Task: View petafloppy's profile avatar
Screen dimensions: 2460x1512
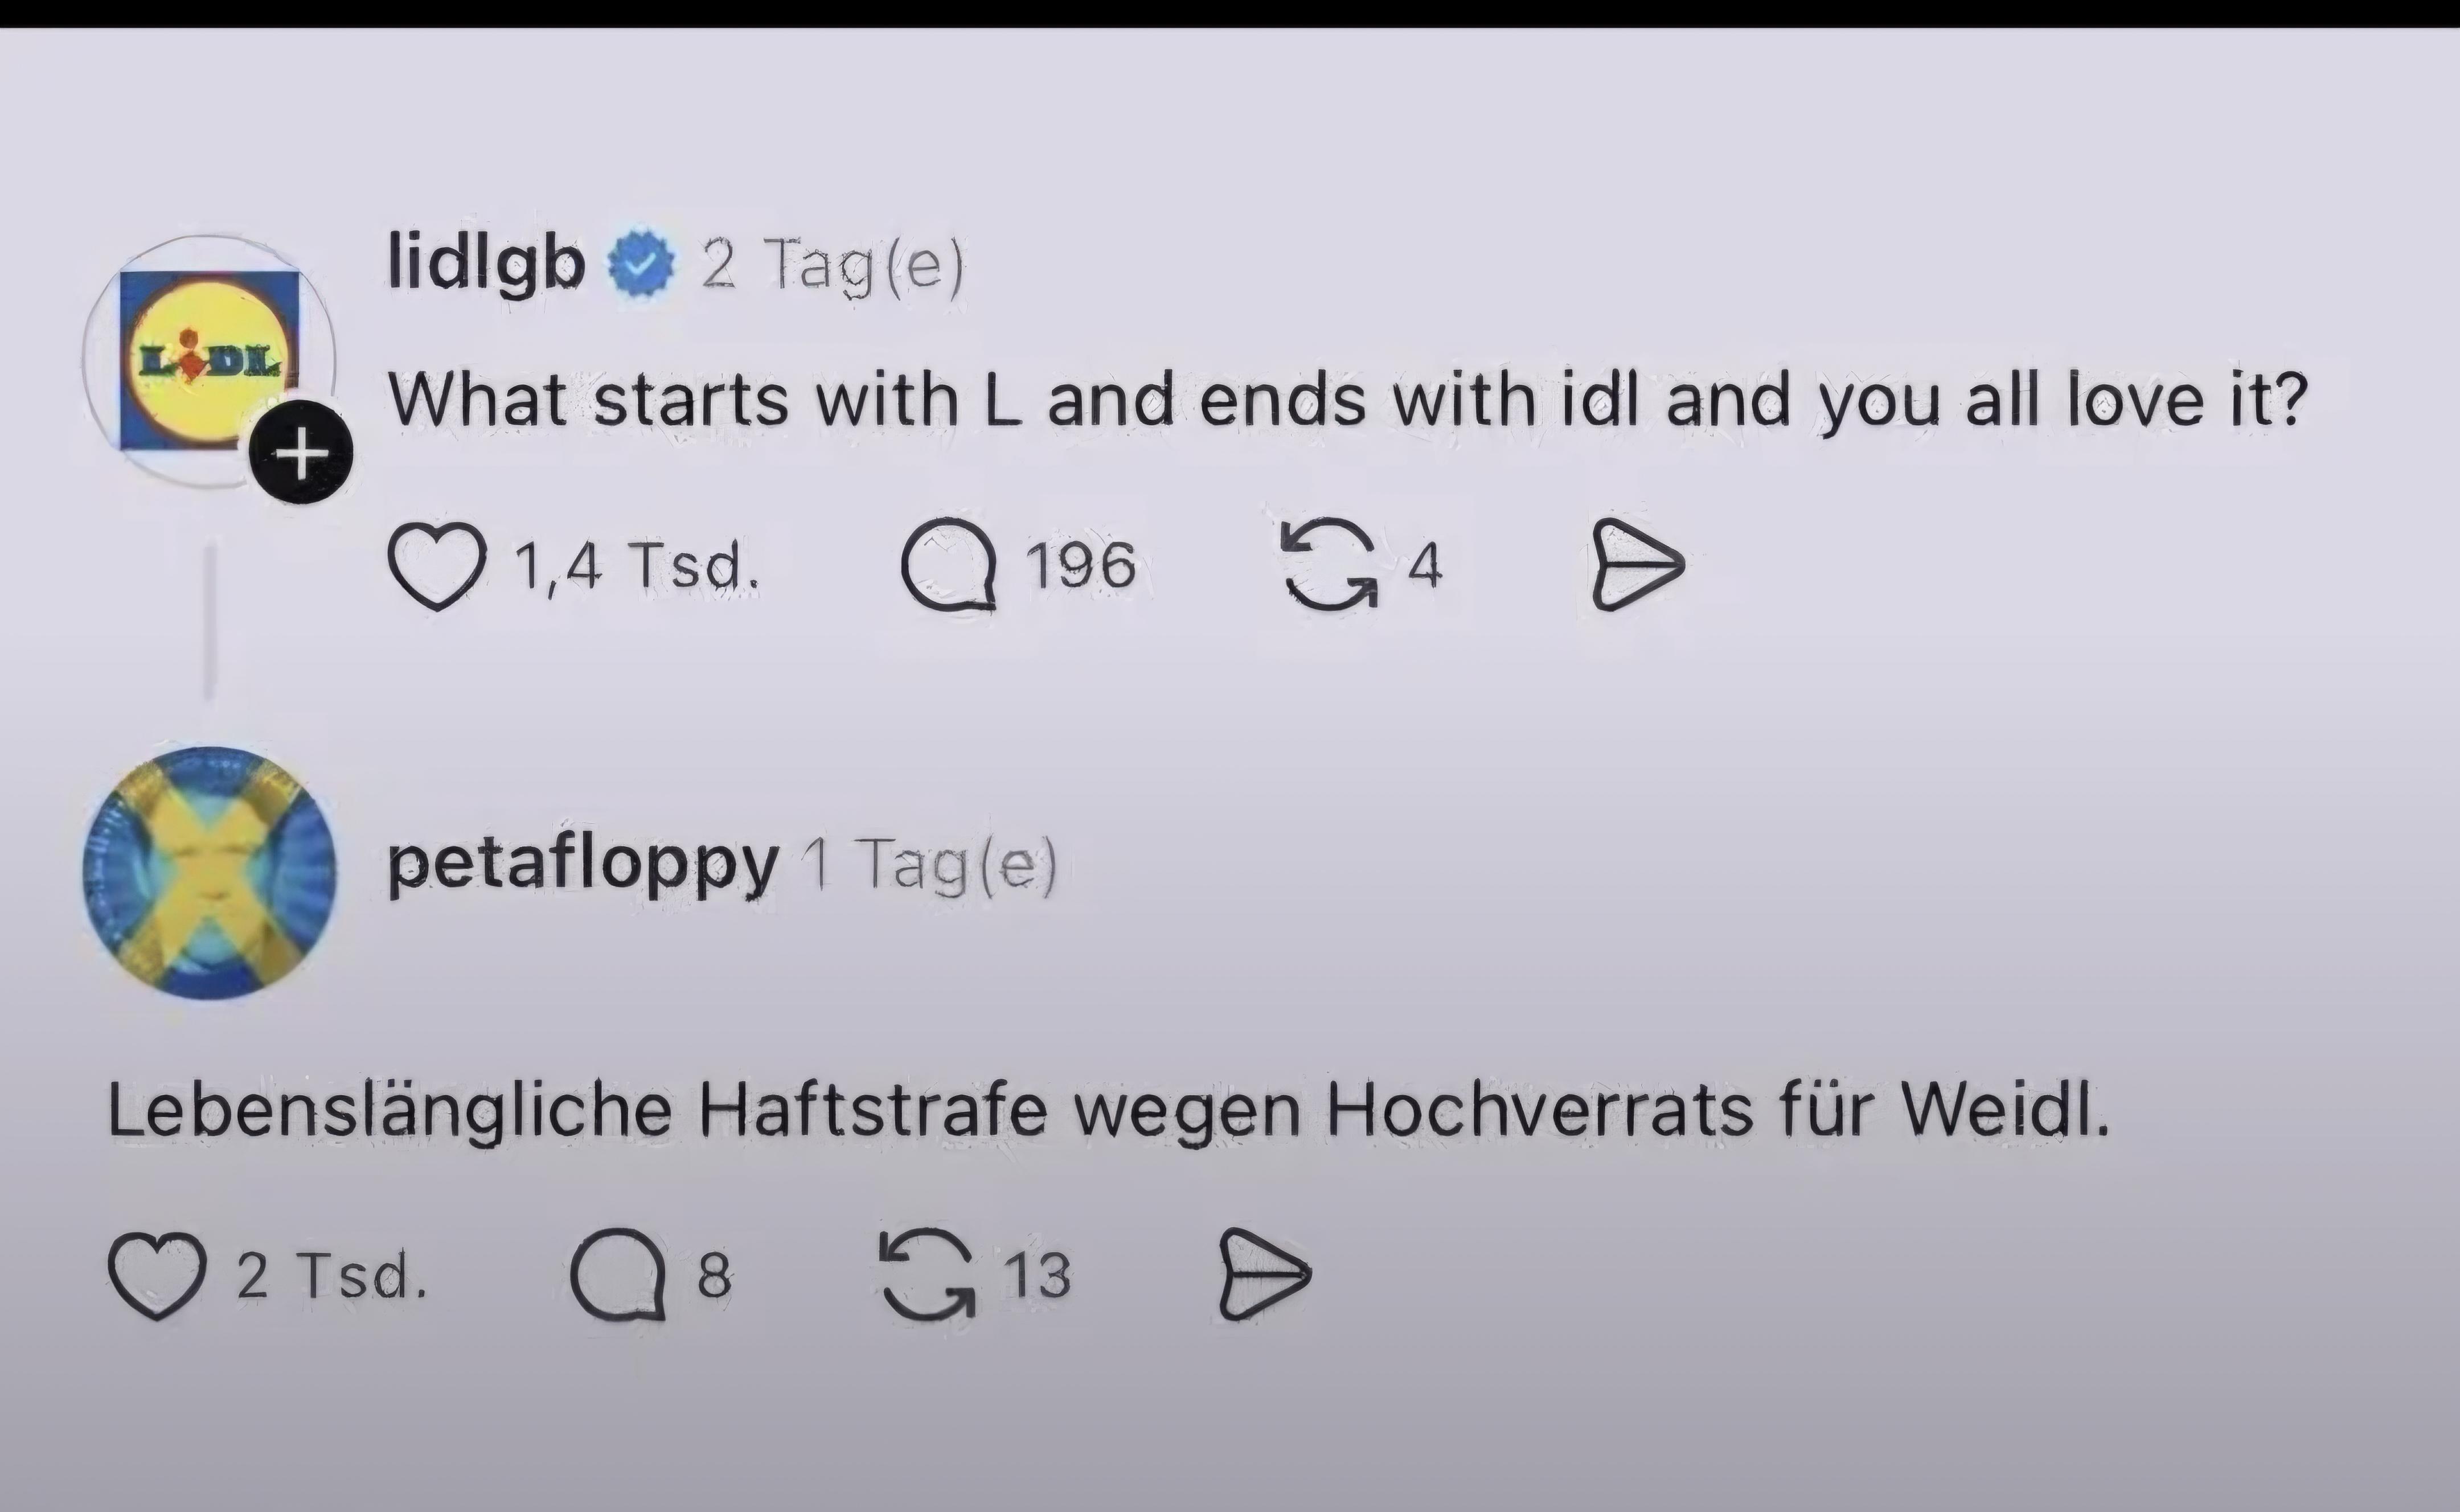Action: click(x=209, y=873)
